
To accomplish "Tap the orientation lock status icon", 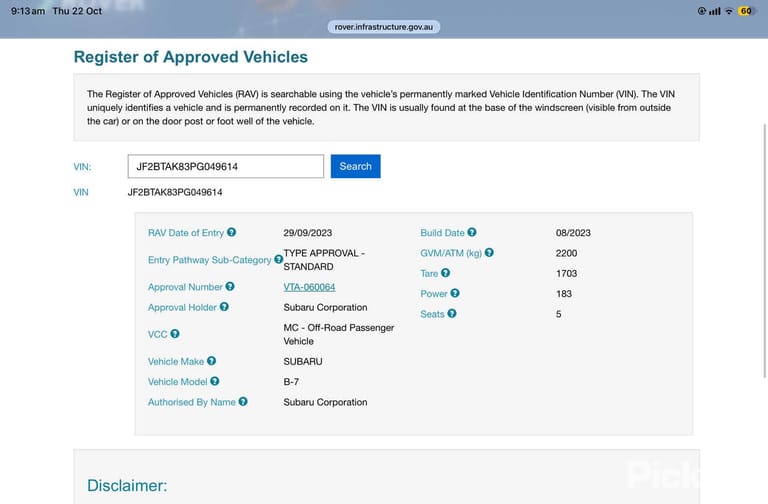I will (701, 11).
